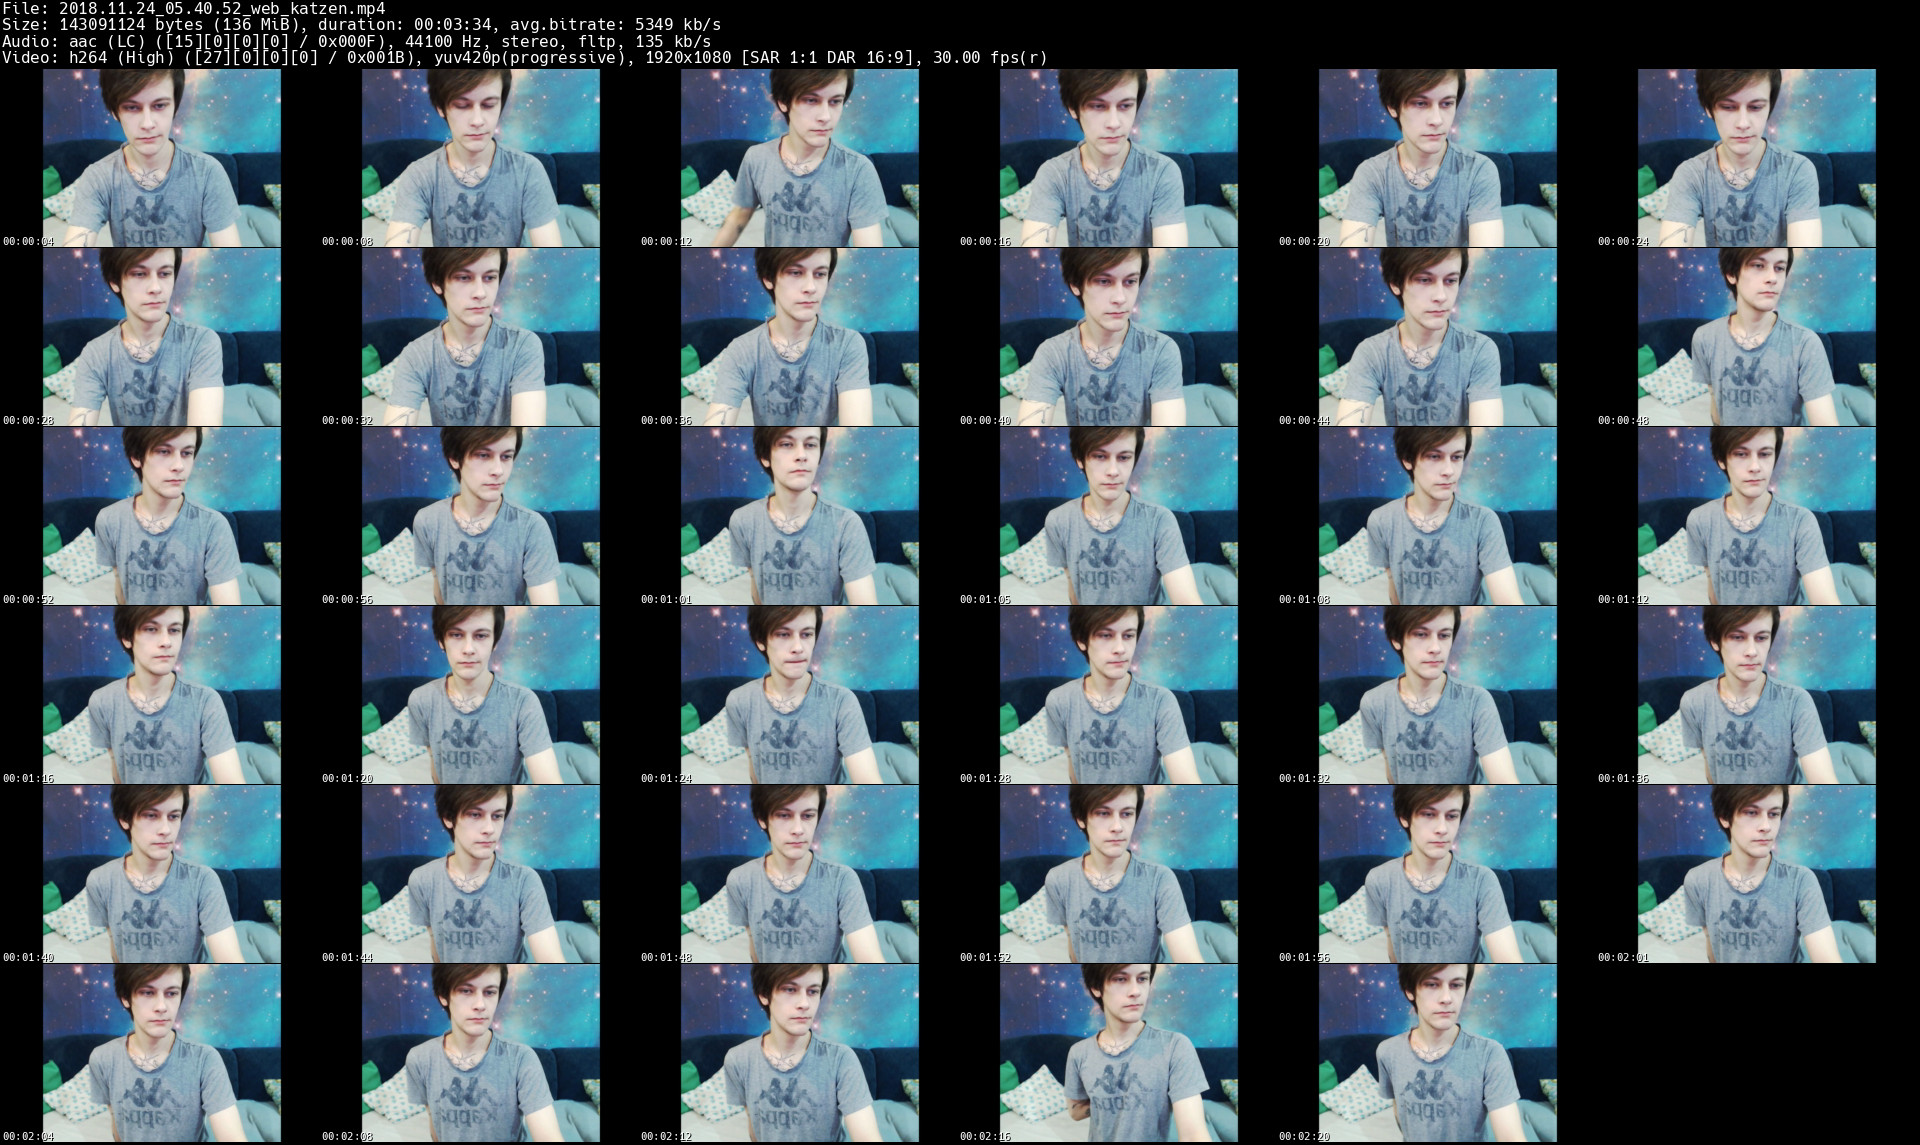
Task: Click the frame thumbnail stamped 00:00:40
Action: [x=1119, y=337]
